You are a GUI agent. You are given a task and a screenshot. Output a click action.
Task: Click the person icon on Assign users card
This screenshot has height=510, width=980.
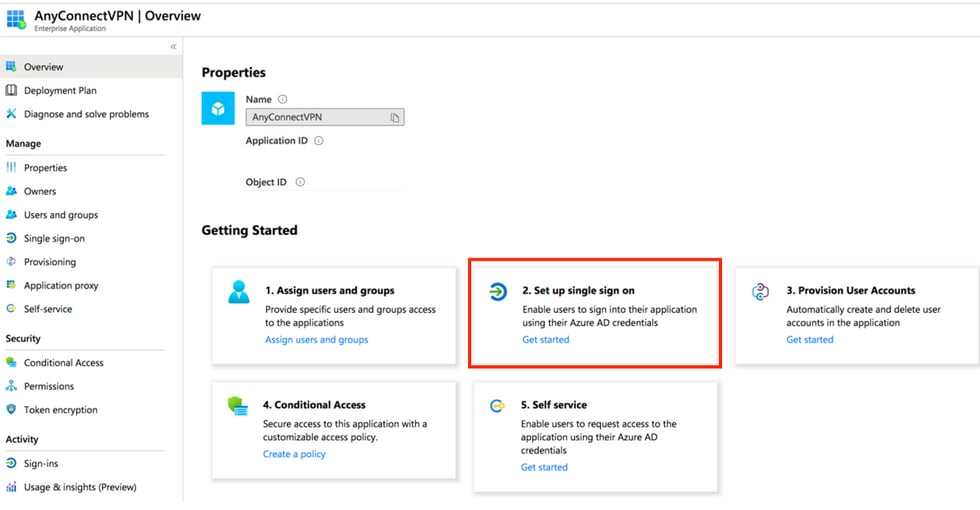tap(239, 292)
